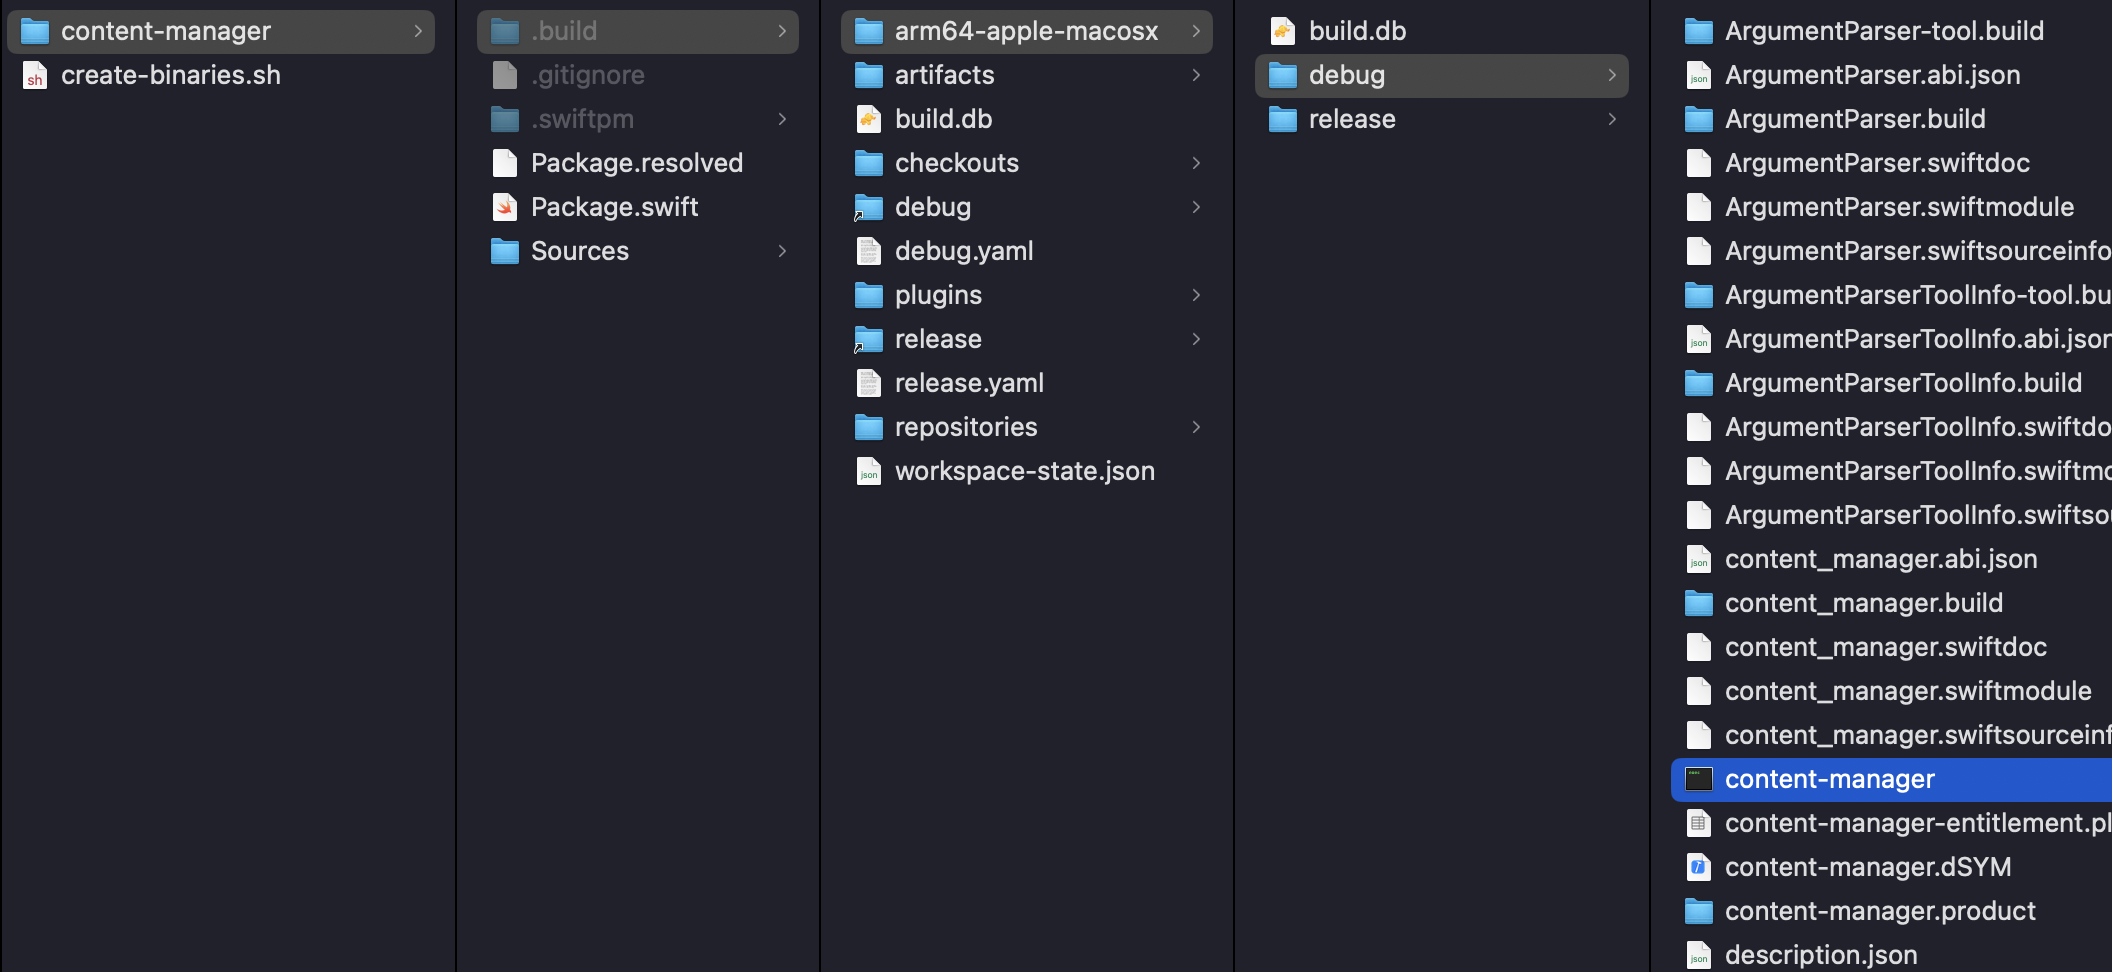Screen dimensions: 2112x972
Task: Click the Package.swift Swift file icon
Action: click(x=505, y=207)
